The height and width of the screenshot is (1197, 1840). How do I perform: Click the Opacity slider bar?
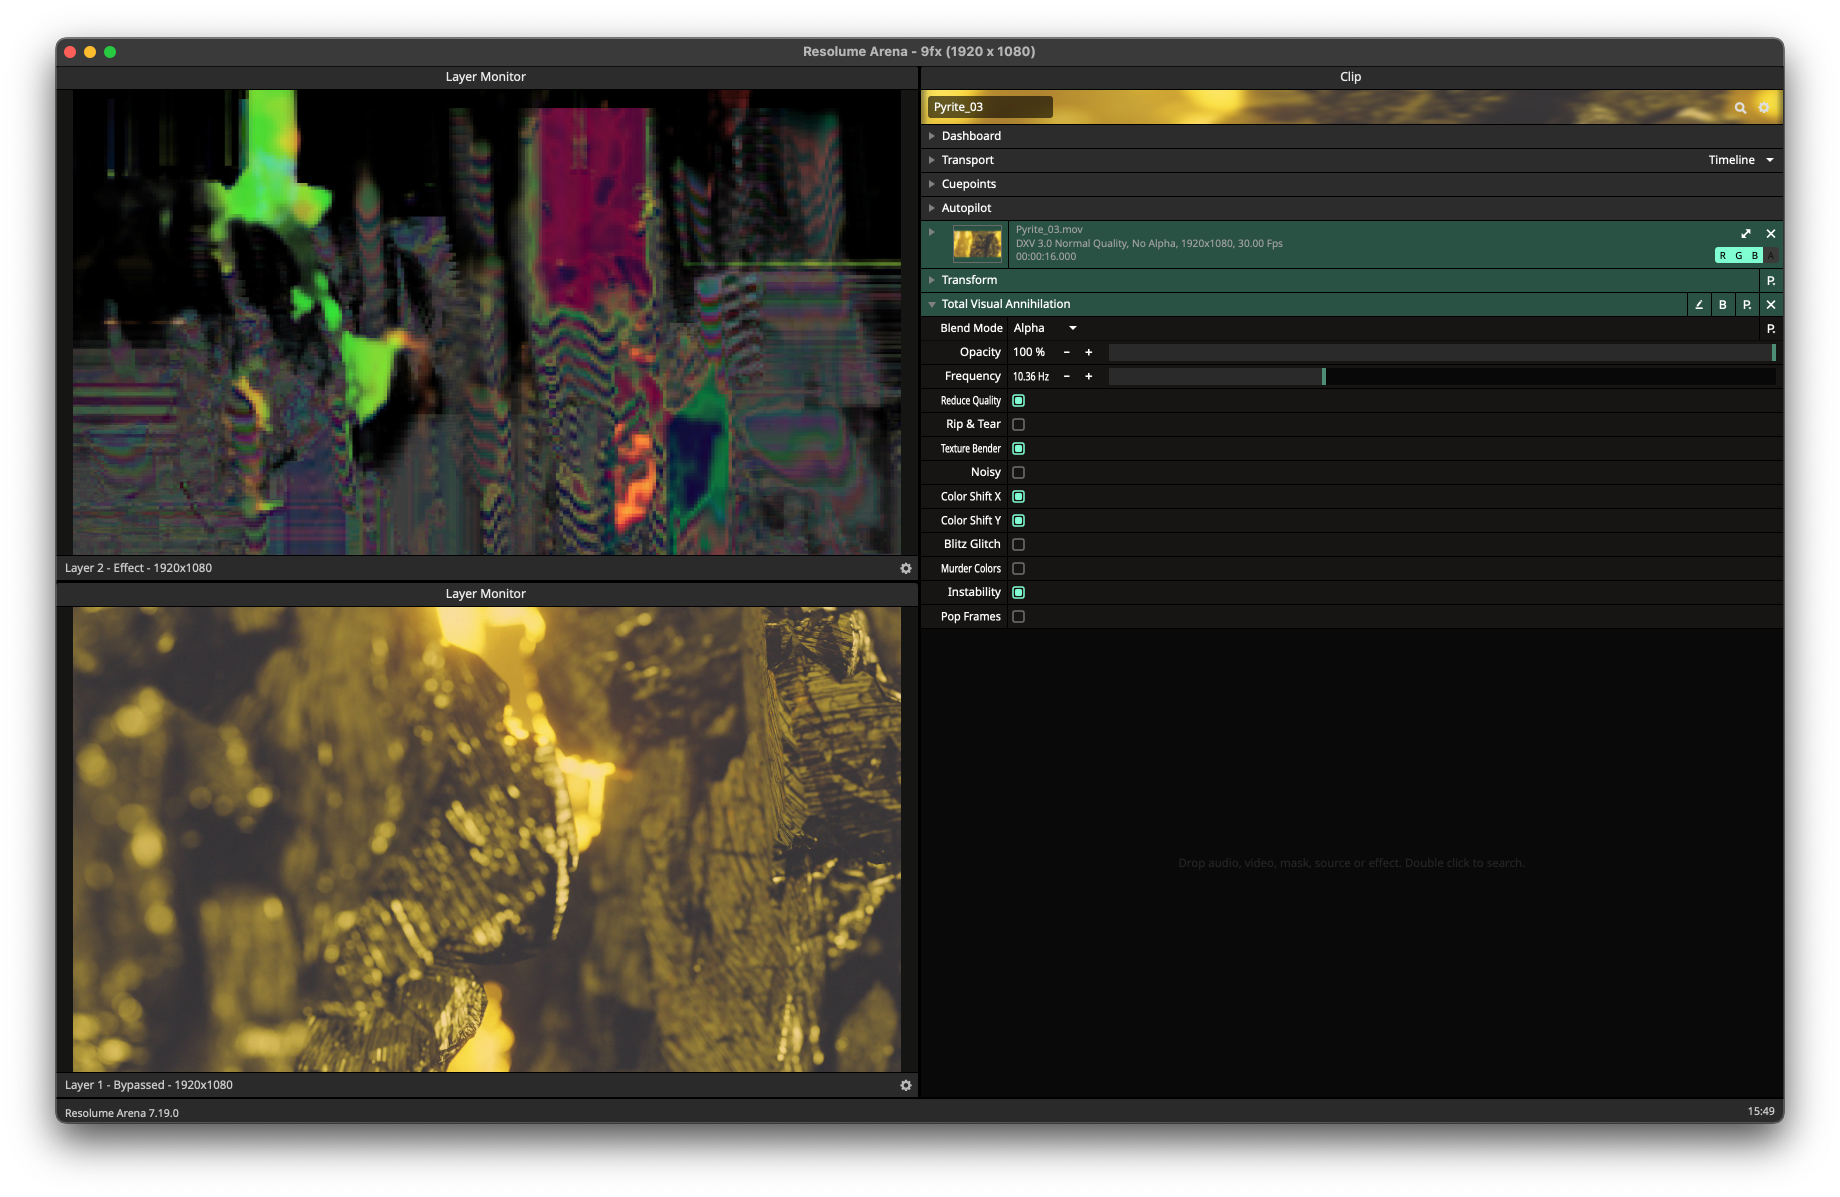pyautogui.click(x=1440, y=352)
